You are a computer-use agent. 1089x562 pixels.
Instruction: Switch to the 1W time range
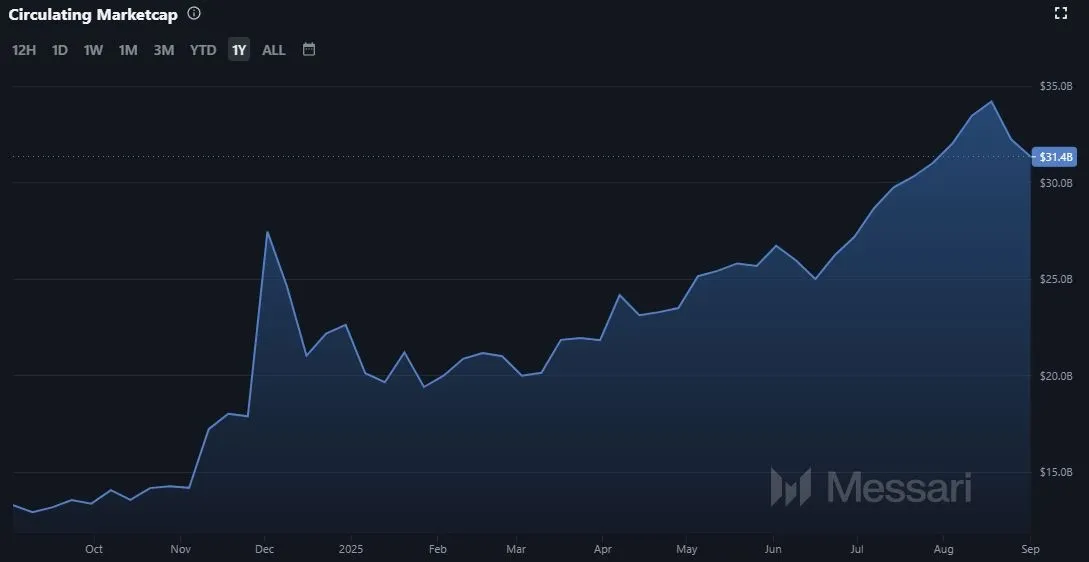(x=93, y=50)
